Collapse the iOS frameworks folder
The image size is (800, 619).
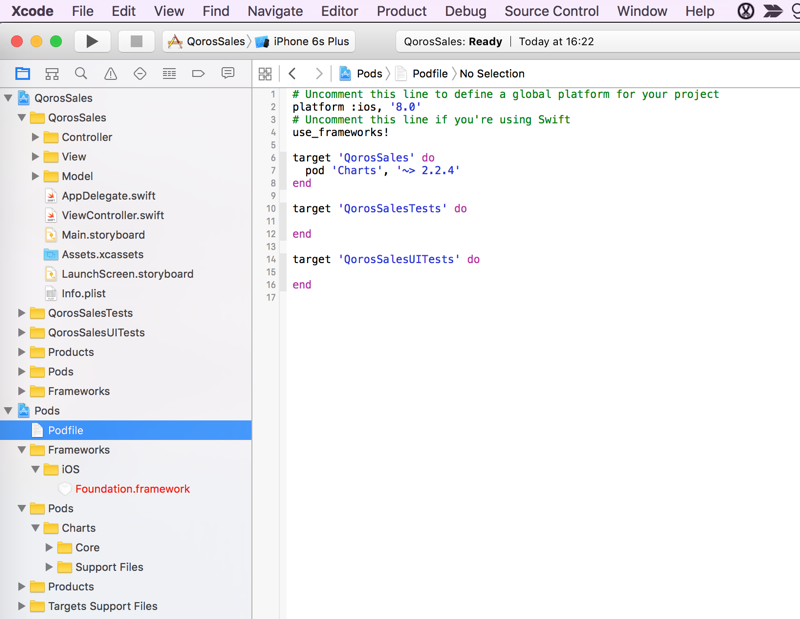[x=35, y=469]
